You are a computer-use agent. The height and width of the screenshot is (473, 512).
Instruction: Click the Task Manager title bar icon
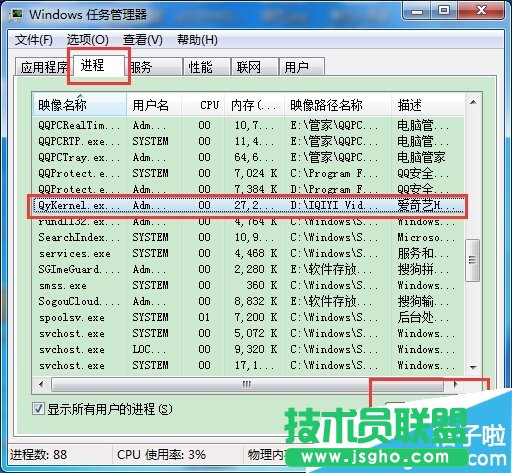[16, 15]
